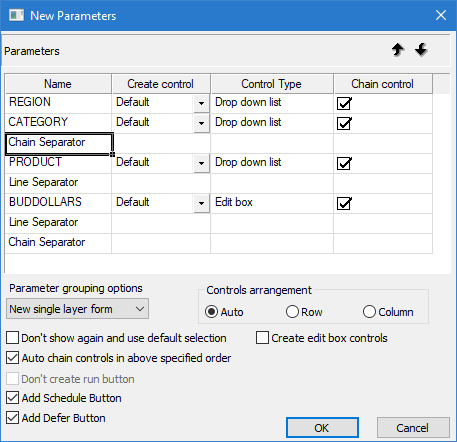Screen dimensions: 457x442
Task: Open Create control dropdown for CATEGORY
Action: point(201,123)
